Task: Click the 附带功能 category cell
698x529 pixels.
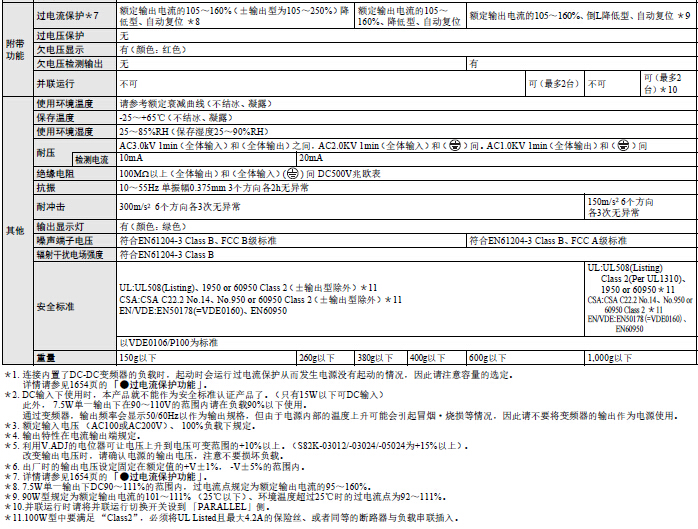Action: [16, 50]
